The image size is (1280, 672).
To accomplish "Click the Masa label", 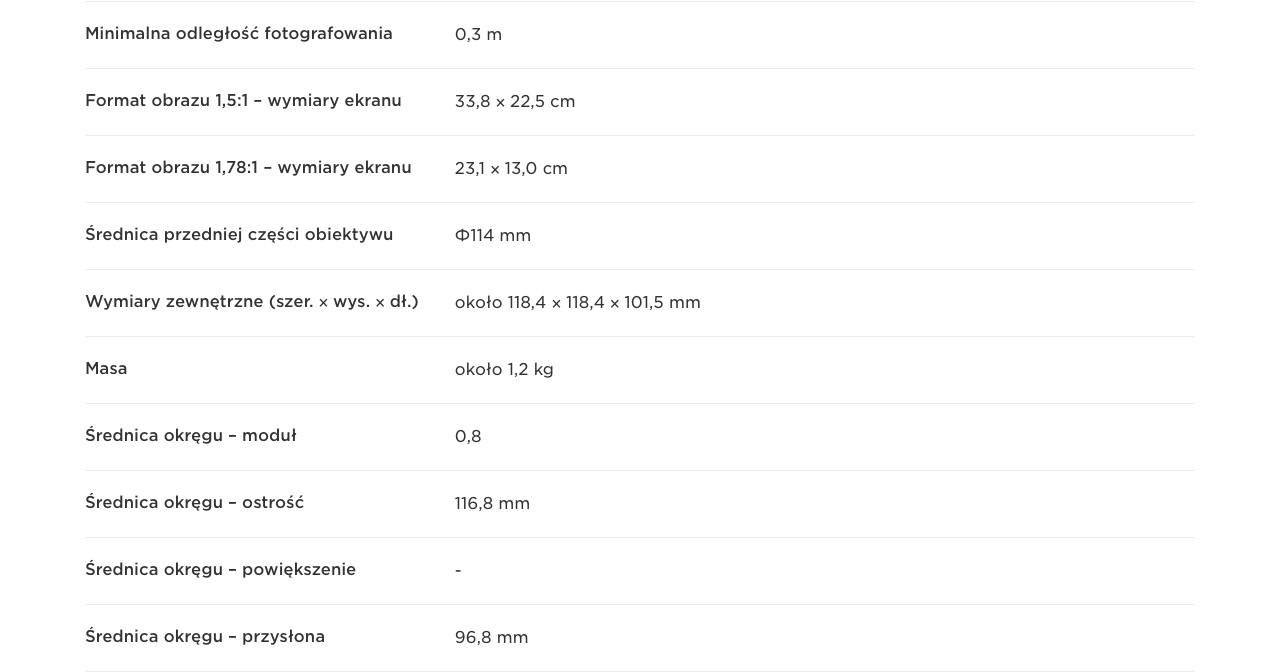I will [x=106, y=369].
